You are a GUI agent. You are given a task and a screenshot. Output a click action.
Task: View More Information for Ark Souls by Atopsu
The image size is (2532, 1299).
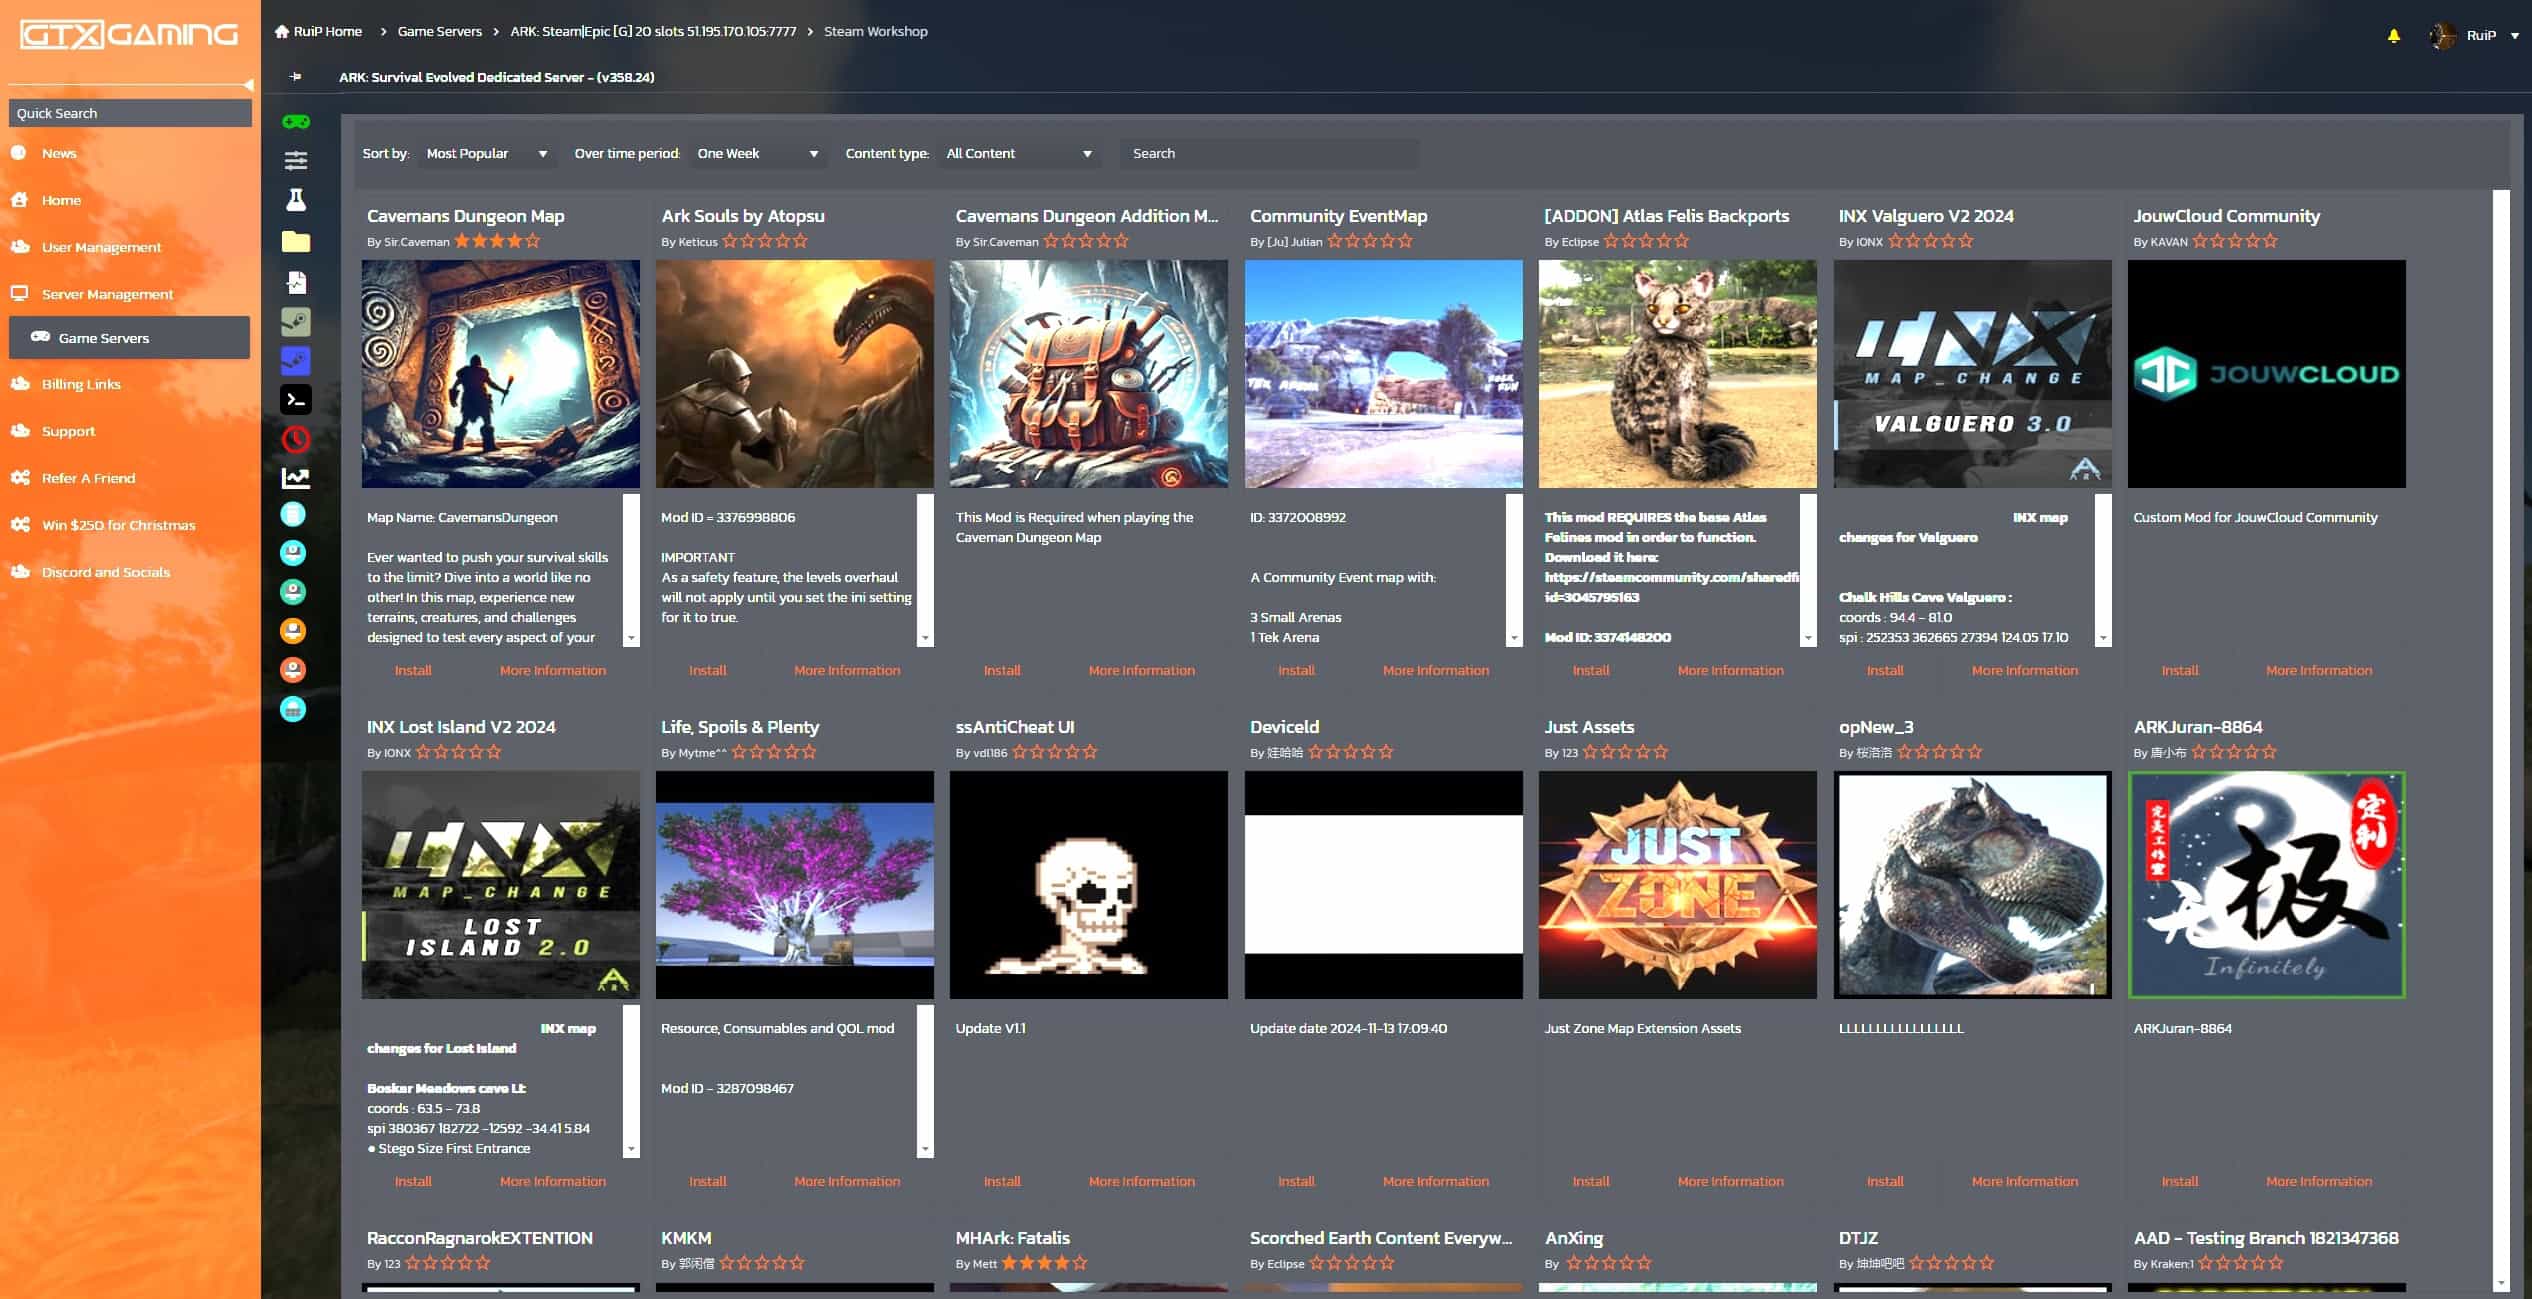pos(847,670)
